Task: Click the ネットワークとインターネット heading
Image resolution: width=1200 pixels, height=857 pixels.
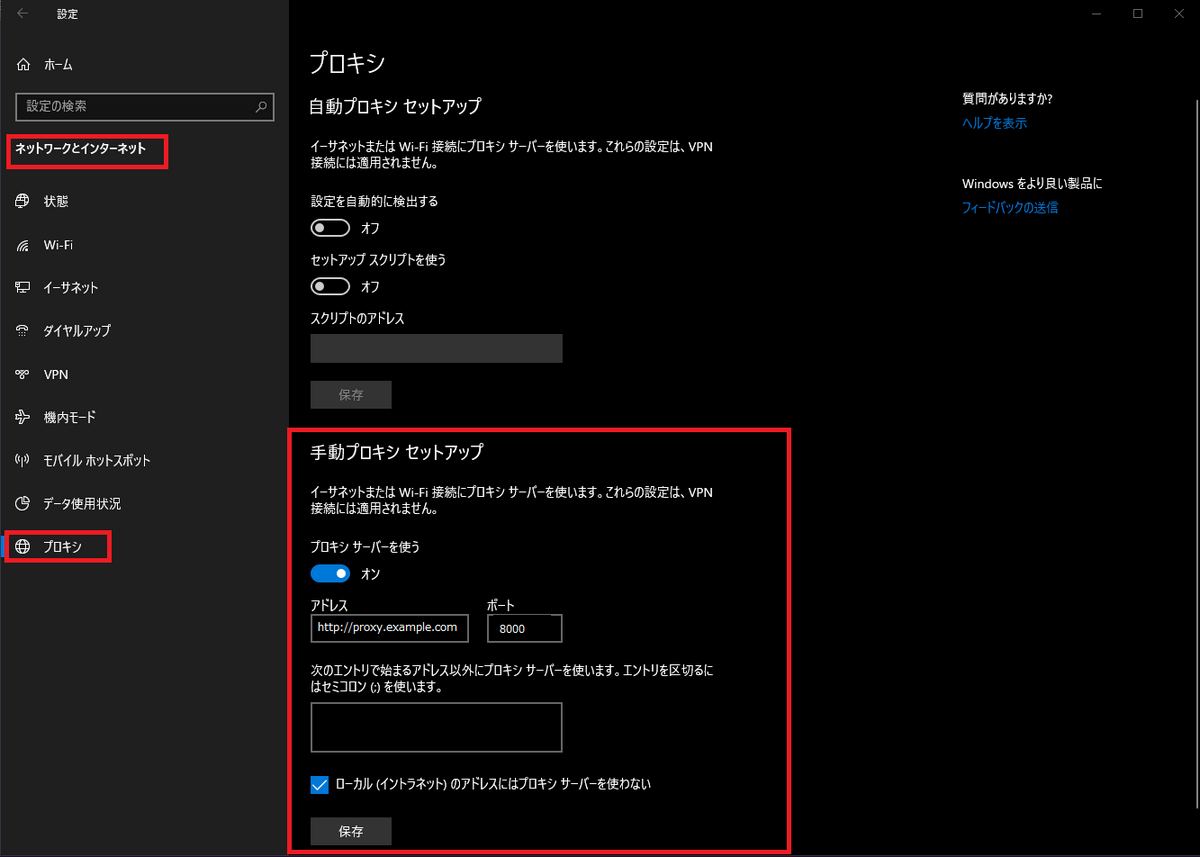Action: 80,149
